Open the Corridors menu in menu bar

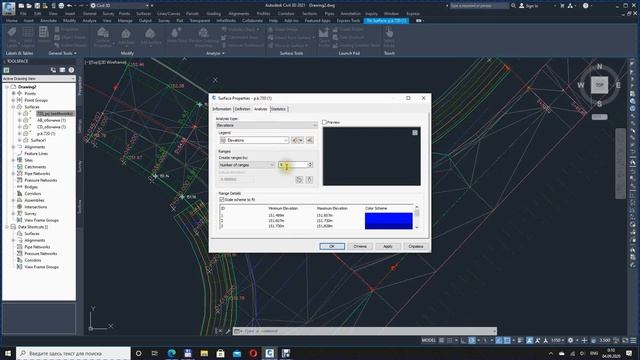click(x=286, y=13)
